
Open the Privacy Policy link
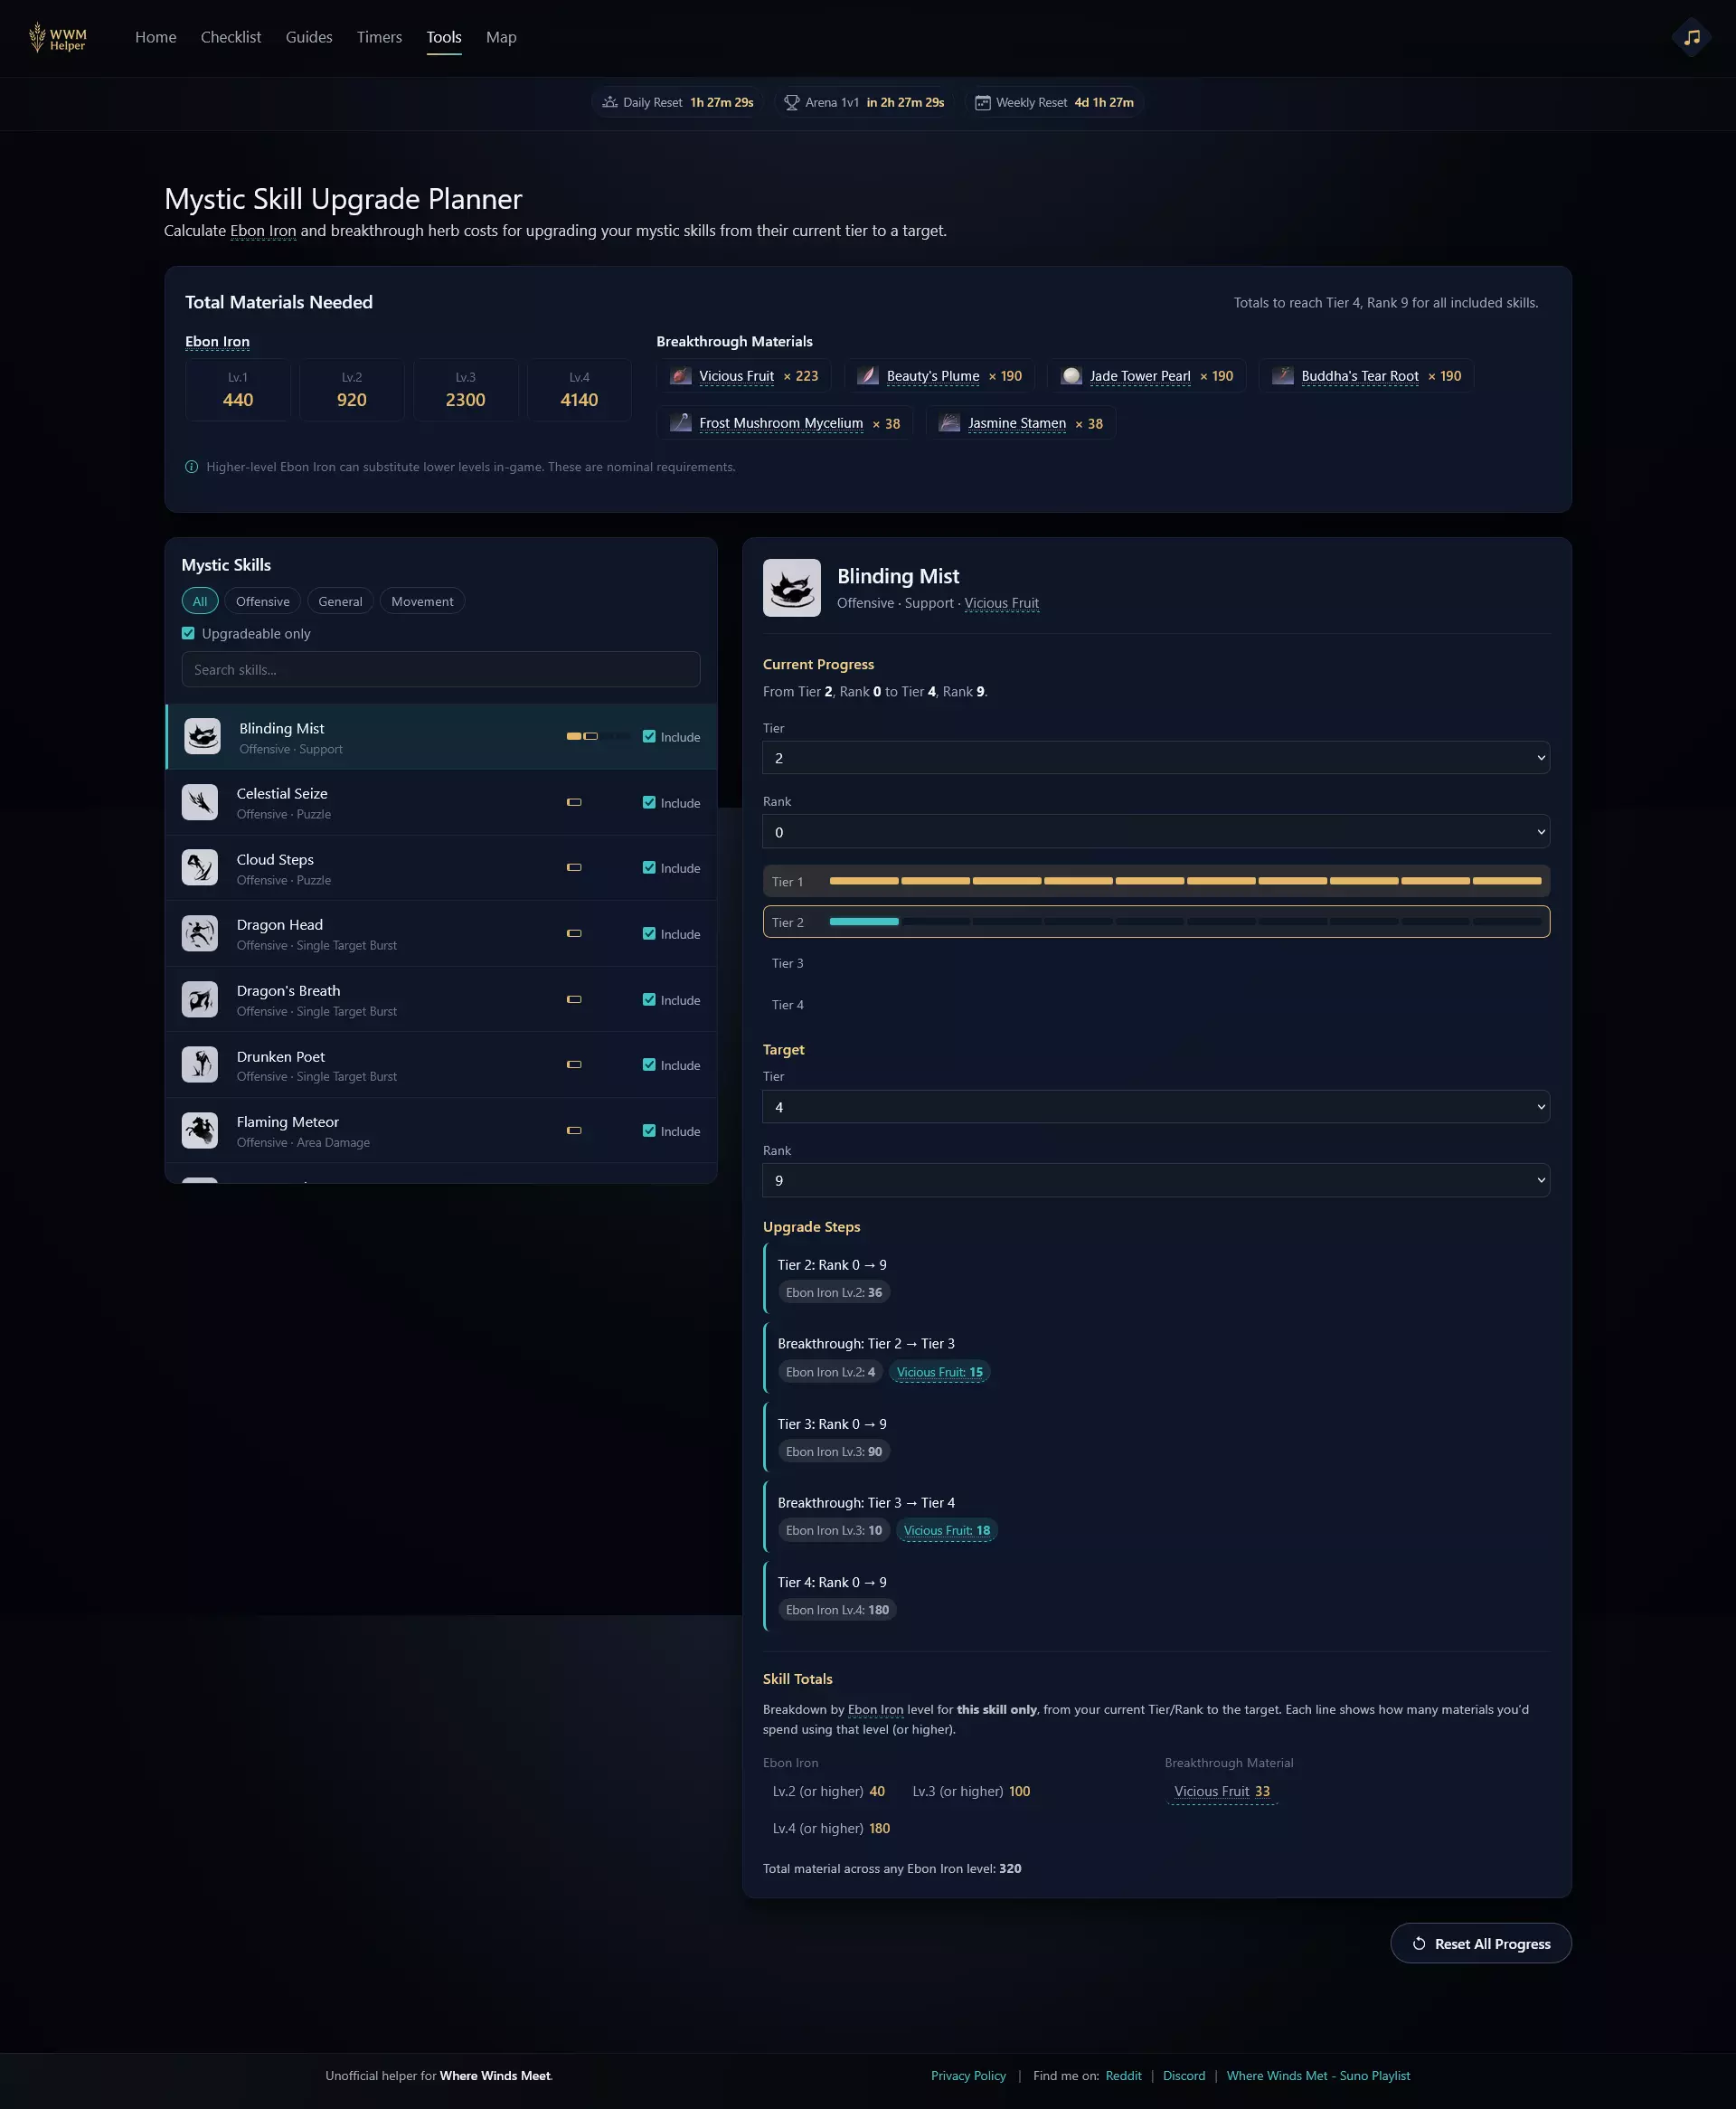[967, 2075]
